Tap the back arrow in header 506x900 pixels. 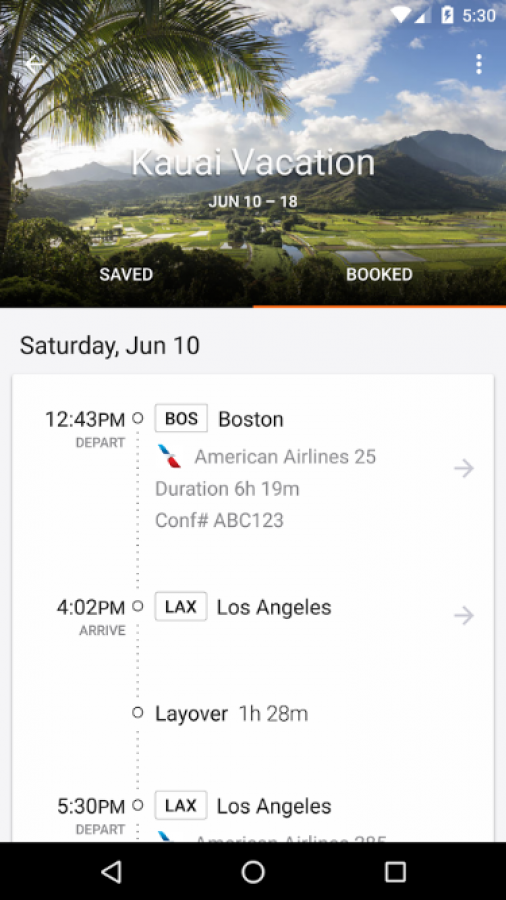point(34,64)
